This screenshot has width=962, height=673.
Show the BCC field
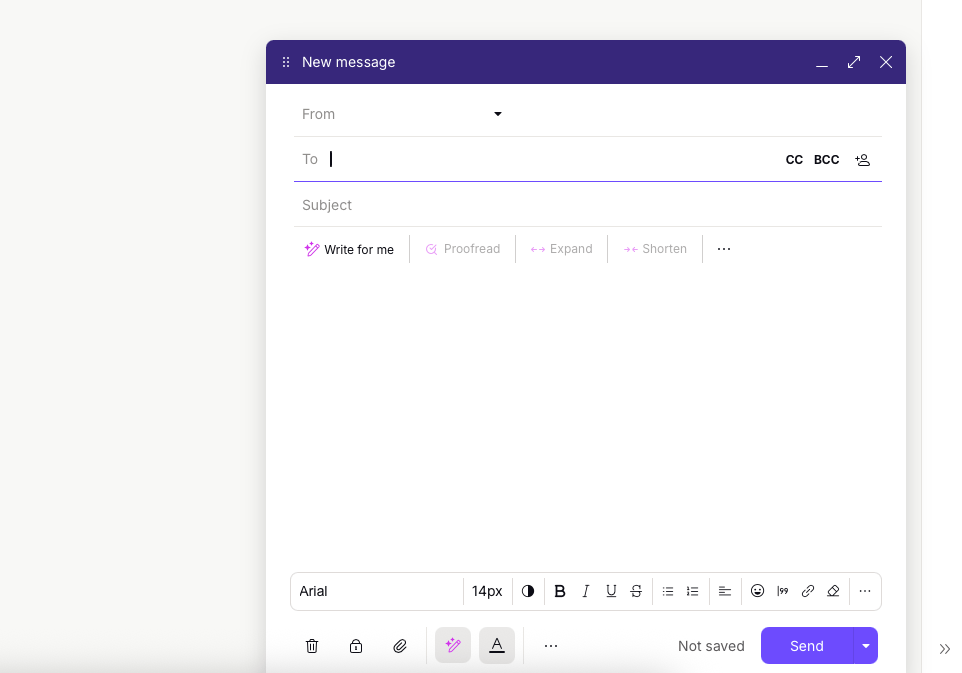[x=826, y=160]
